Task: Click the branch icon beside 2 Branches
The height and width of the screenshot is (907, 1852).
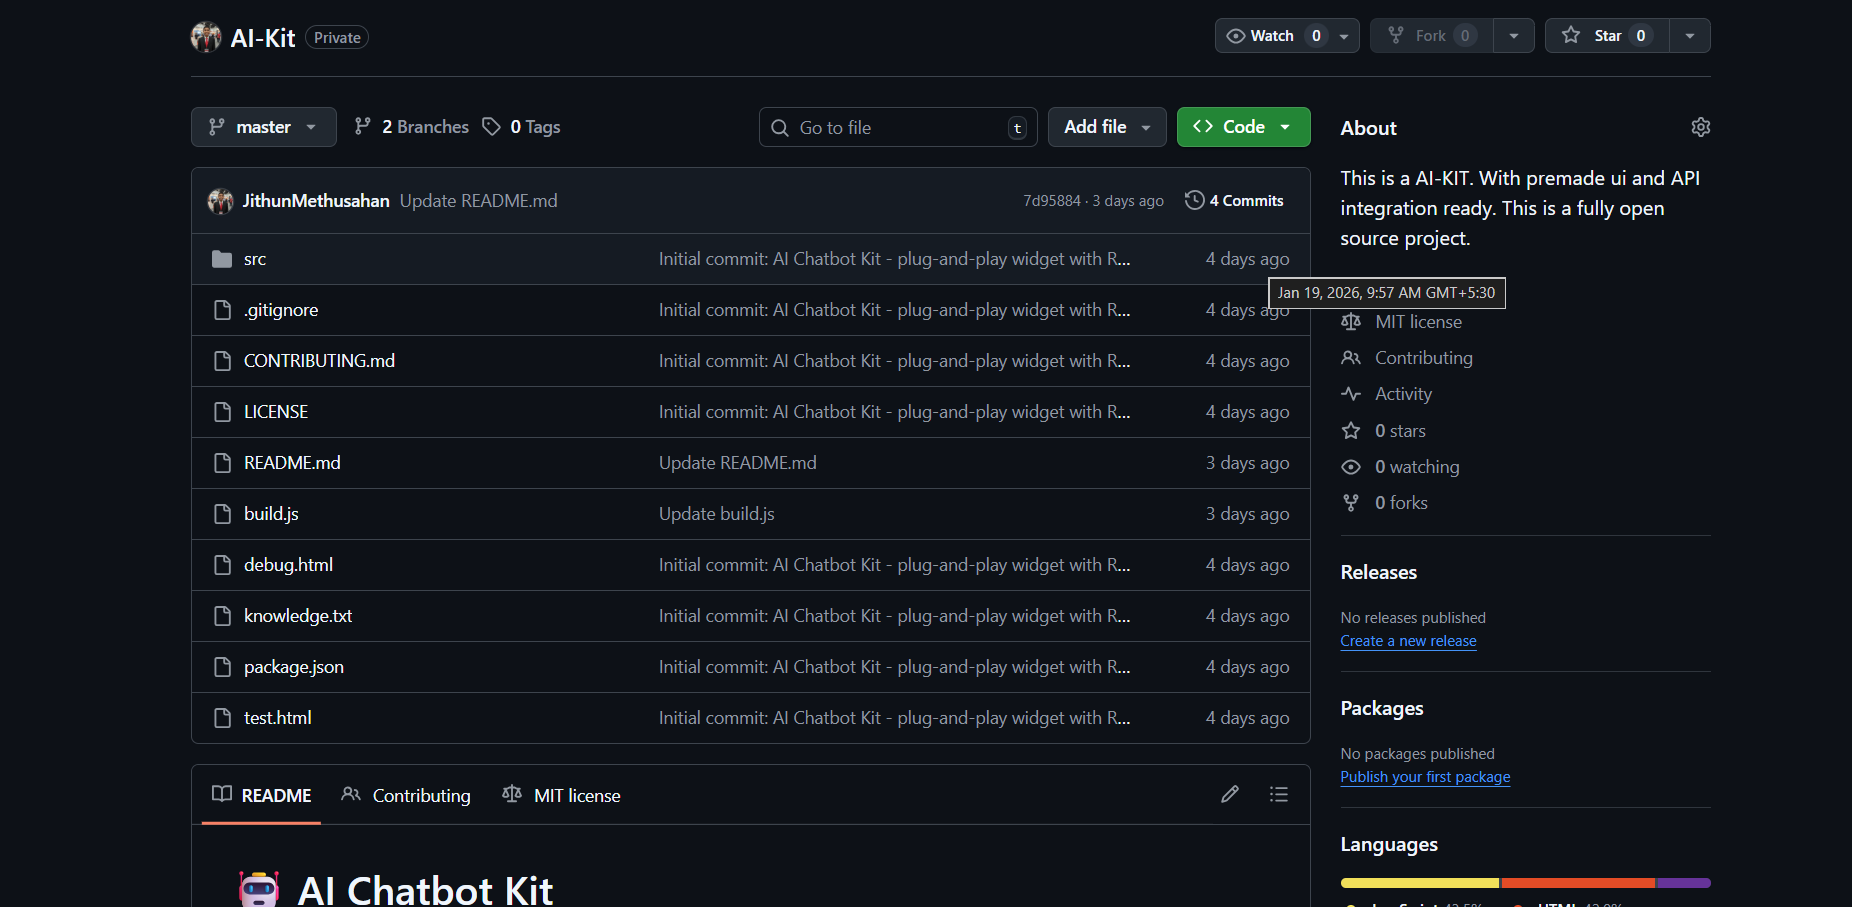Action: click(x=363, y=126)
